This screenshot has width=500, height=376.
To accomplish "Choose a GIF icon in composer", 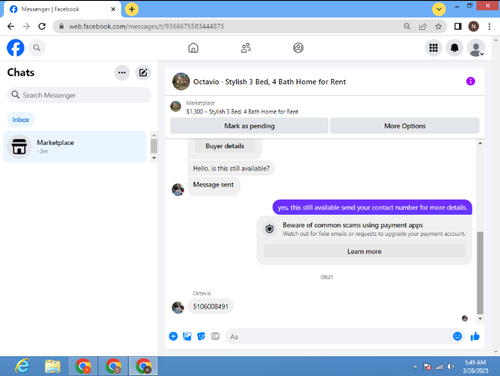I will click(215, 336).
